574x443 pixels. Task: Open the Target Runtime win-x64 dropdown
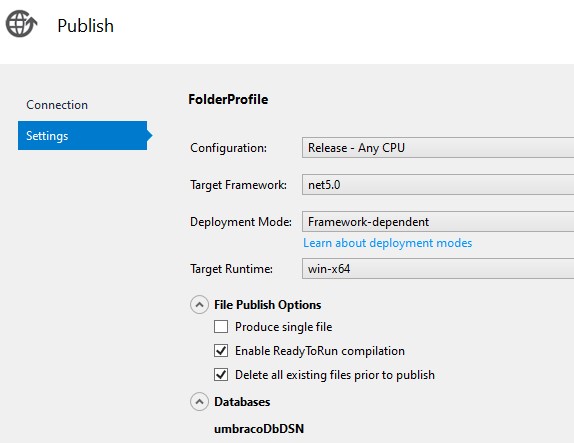438,269
